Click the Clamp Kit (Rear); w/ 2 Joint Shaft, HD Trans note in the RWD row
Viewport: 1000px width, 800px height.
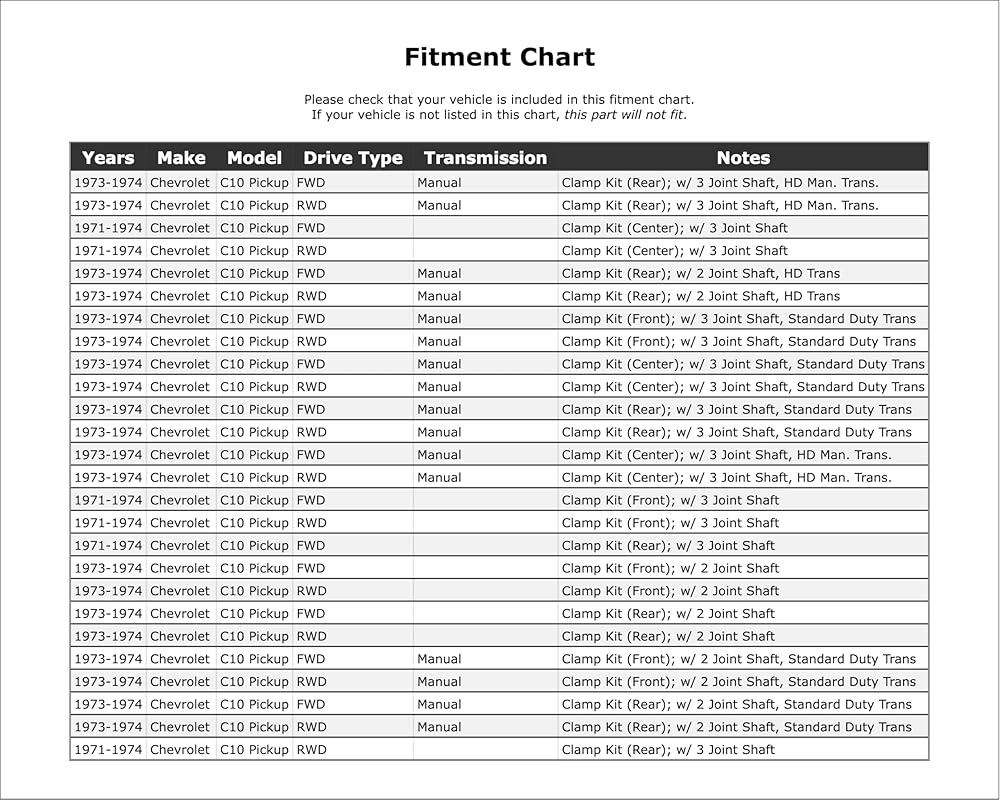click(x=700, y=296)
